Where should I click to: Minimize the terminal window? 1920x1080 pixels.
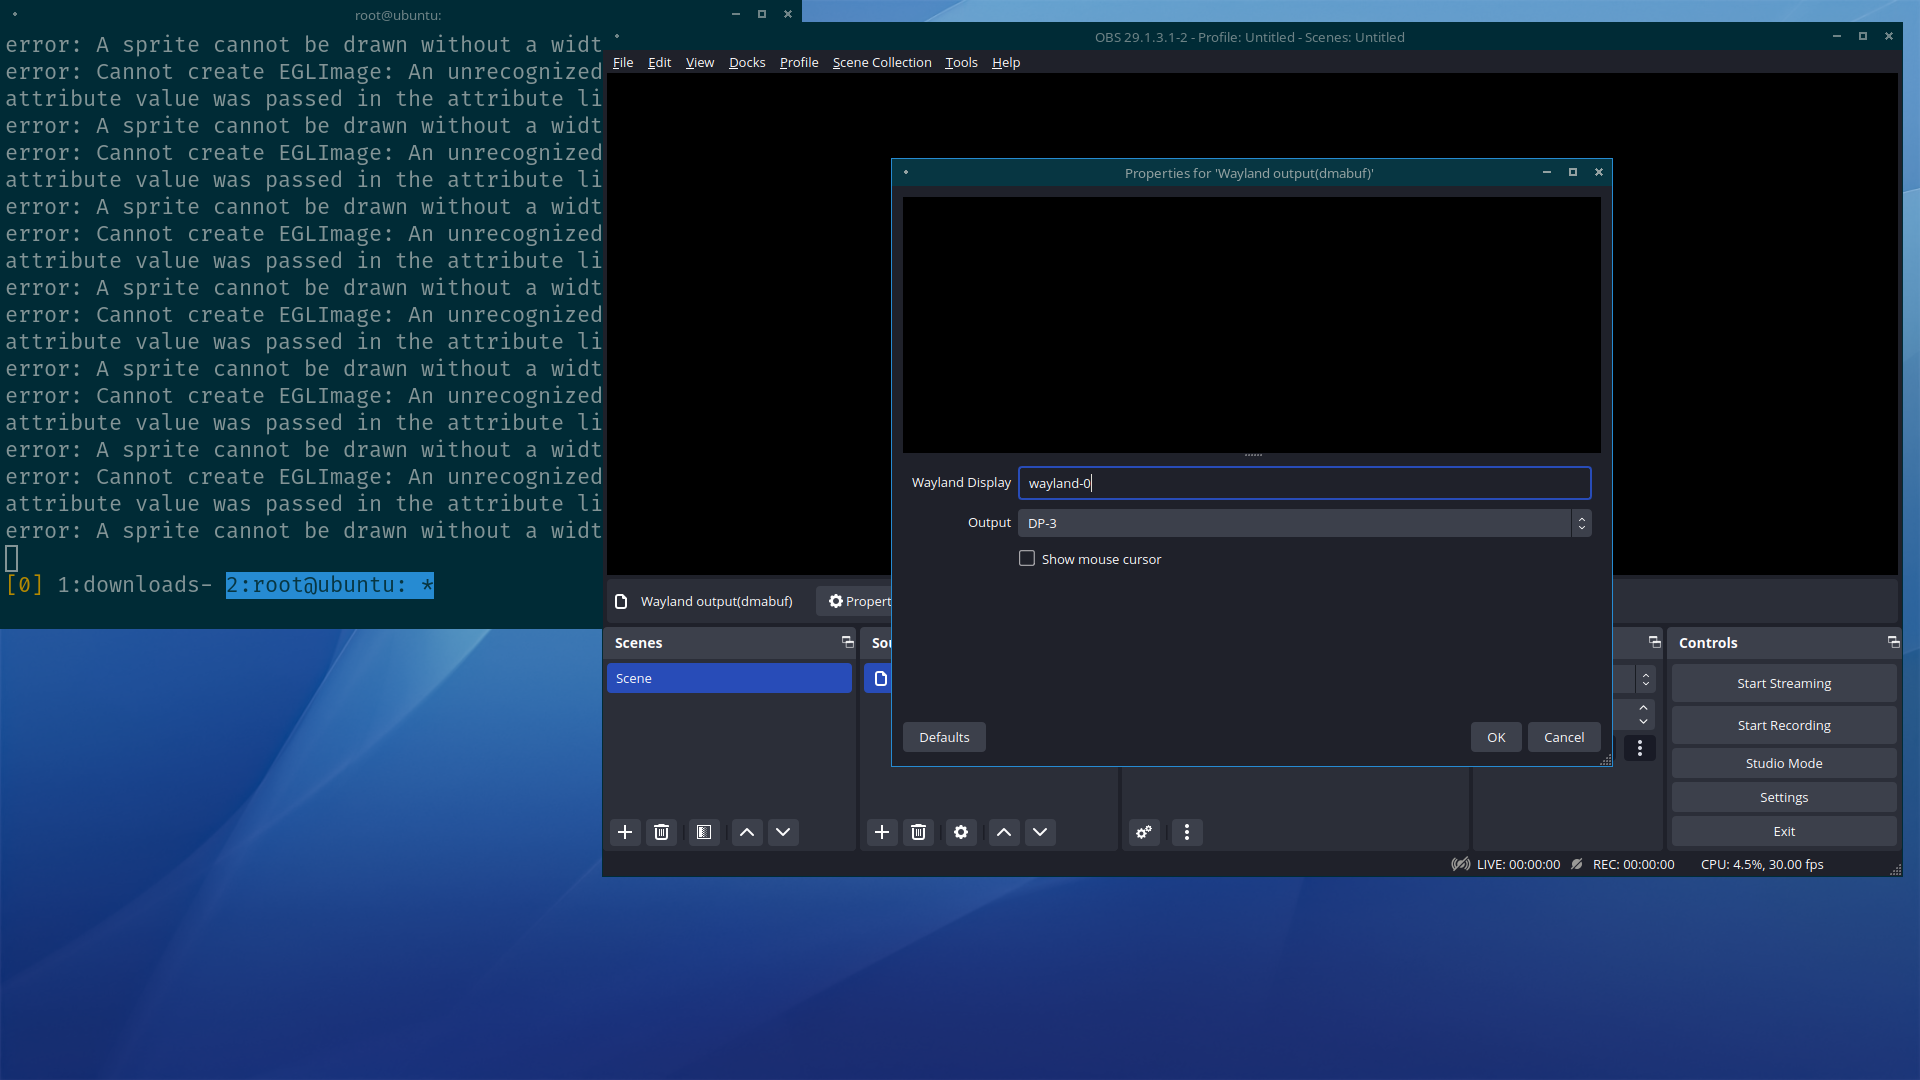(736, 14)
